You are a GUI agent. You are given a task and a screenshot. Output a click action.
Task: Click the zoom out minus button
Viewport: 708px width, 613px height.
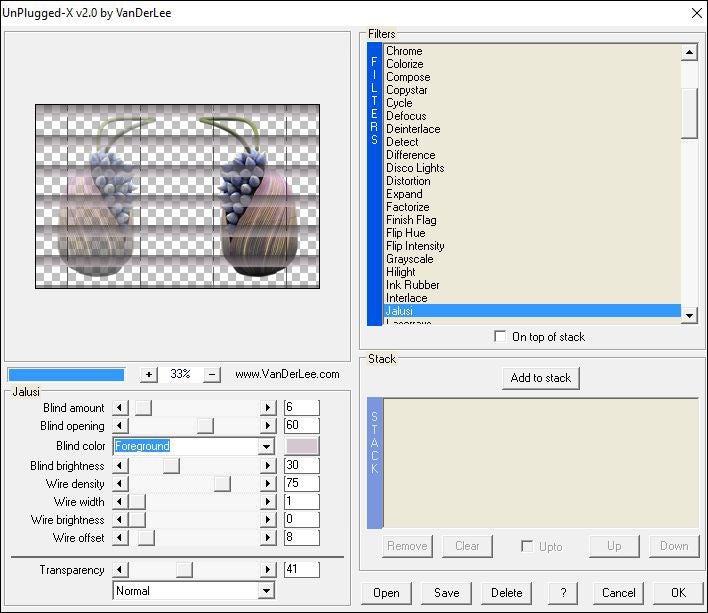click(212, 374)
